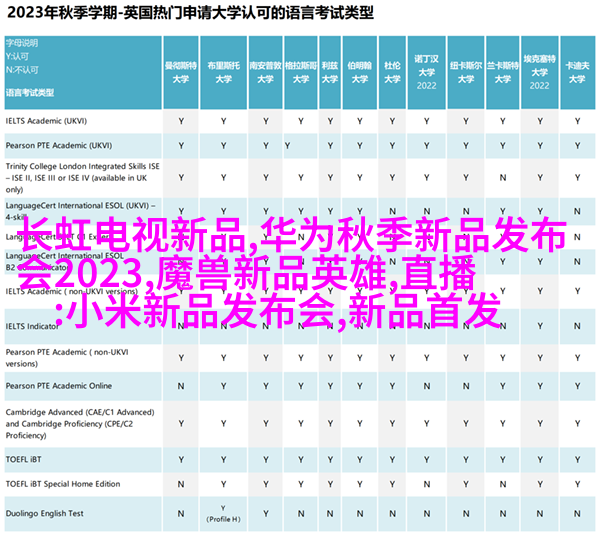The width and height of the screenshot is (600, 536).
Task: Select the 'Pearson PTE Academic ( non-UKVI versions)' label
Action: (x=67, y=358)
